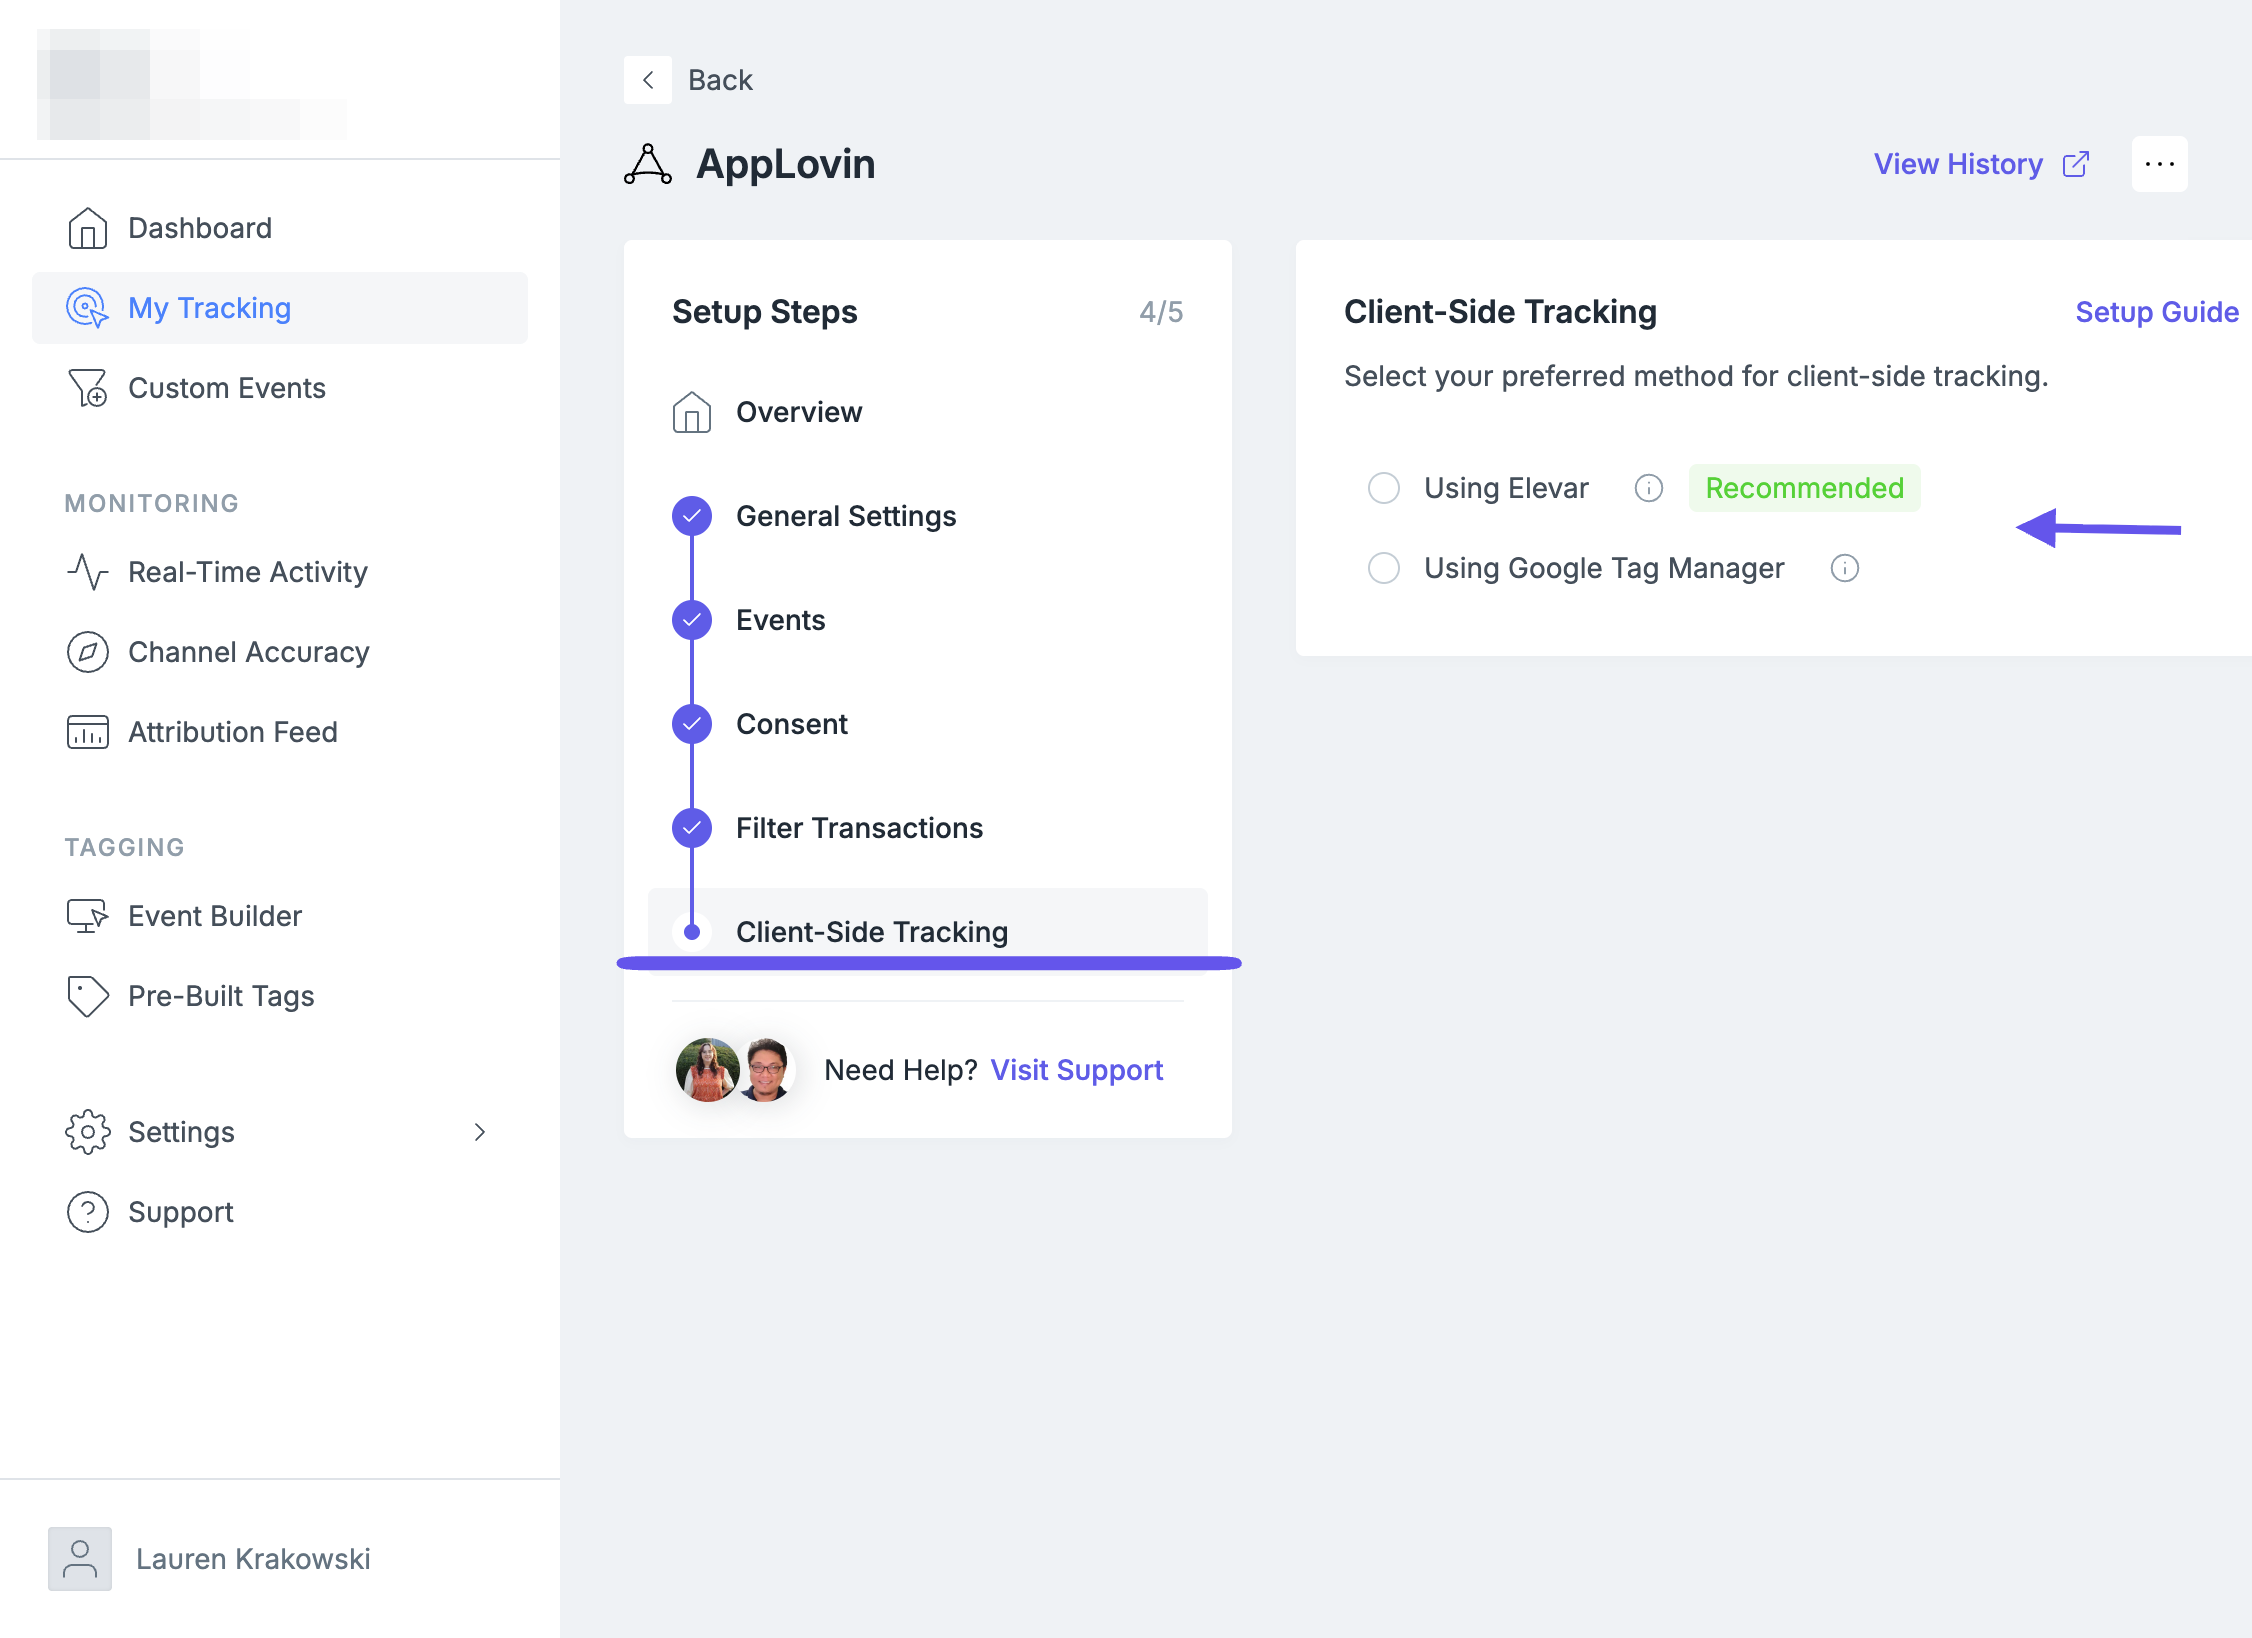This screenshot has height=1638, width=2252.
Task: Click the user avatar icon
Action: tap(80, 1559)
